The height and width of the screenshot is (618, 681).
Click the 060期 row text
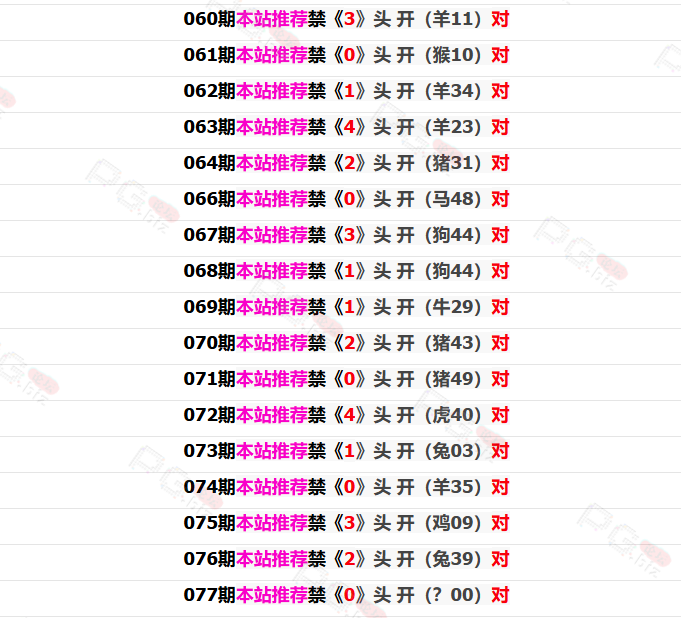[346, 19]
